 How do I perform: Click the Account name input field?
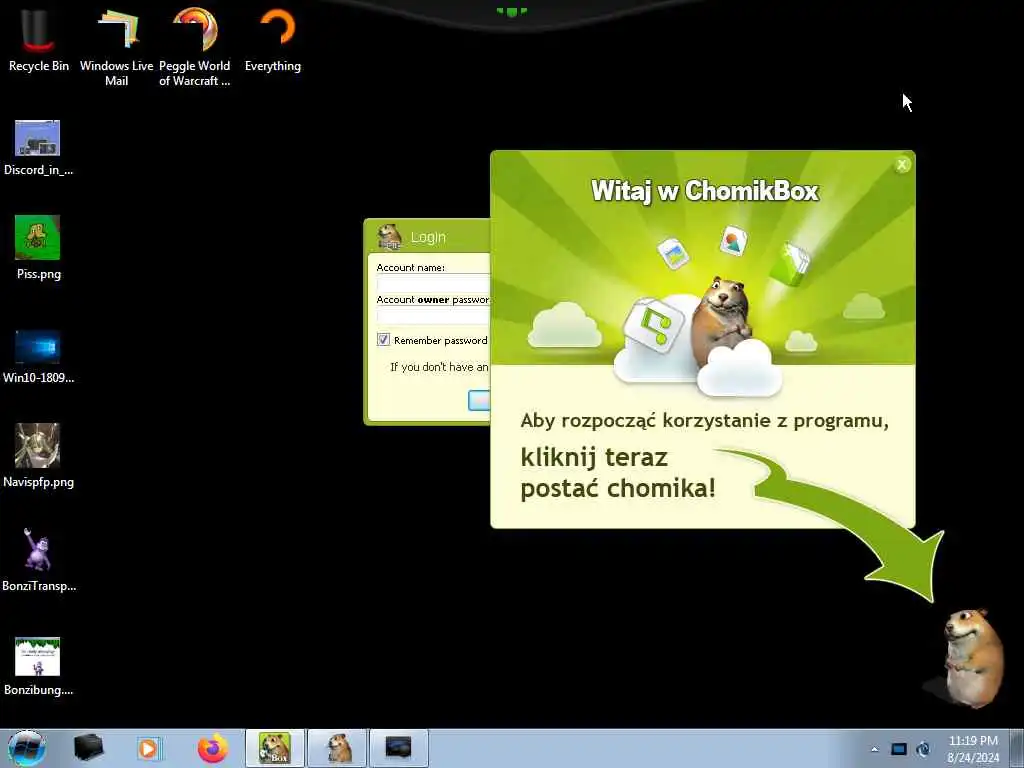[434, 283]
